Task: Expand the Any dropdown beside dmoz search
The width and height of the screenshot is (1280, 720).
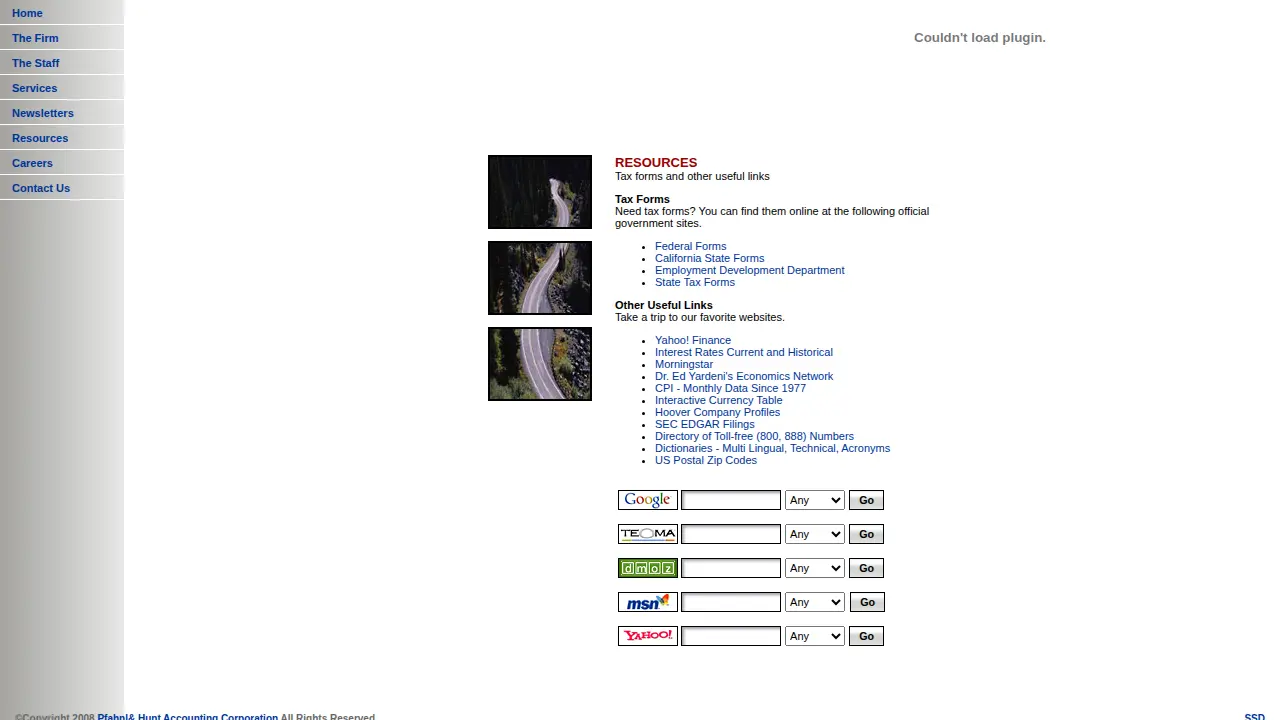Action: tap(815, 568)
